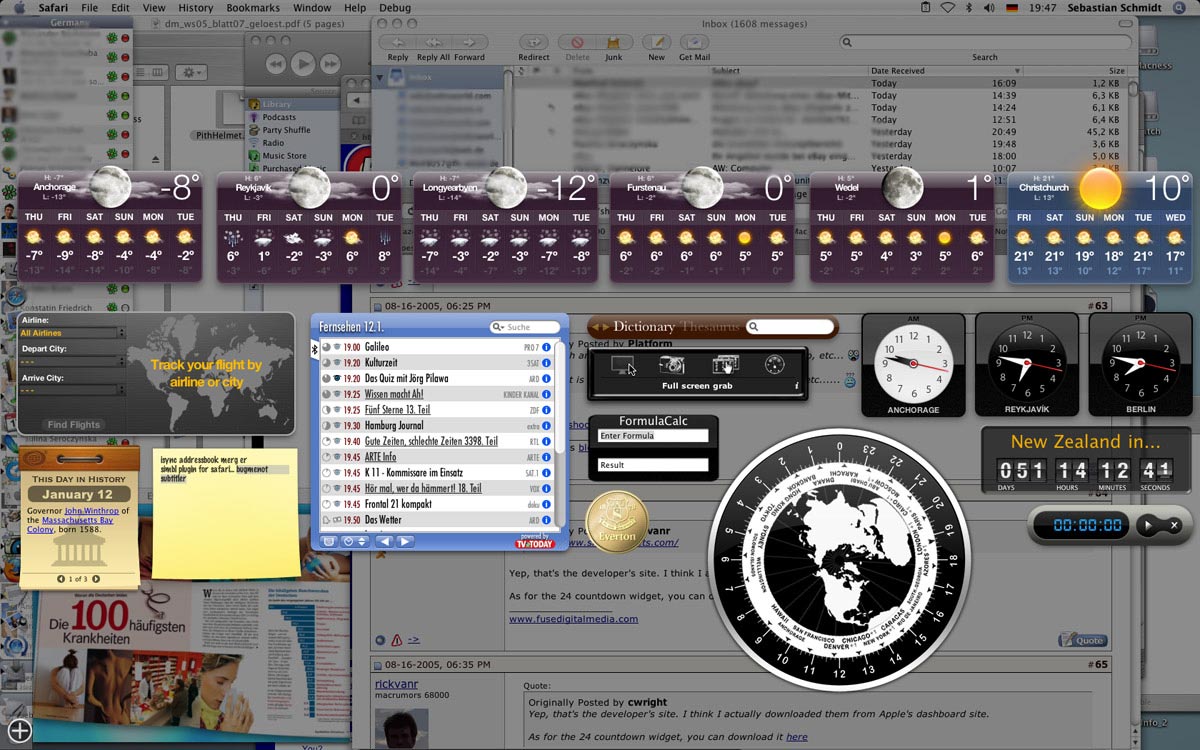
Task: Click the Berlin clock widget
Action: pos(1141,365)
